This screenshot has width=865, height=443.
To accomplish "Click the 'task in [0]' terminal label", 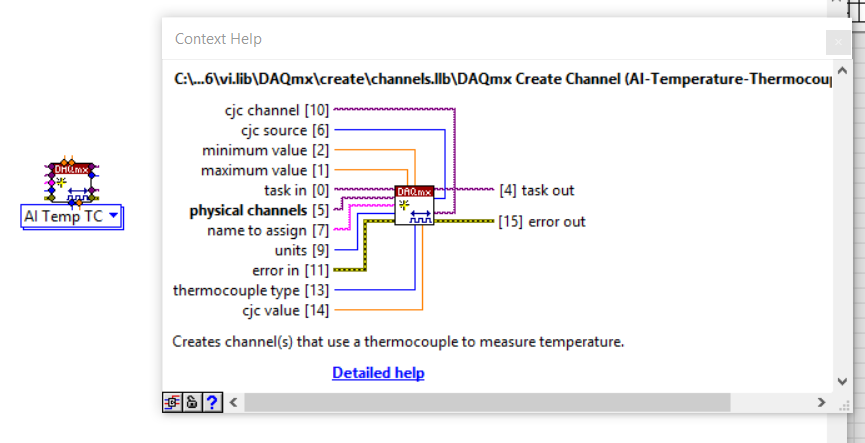I will tap(297, 190).
